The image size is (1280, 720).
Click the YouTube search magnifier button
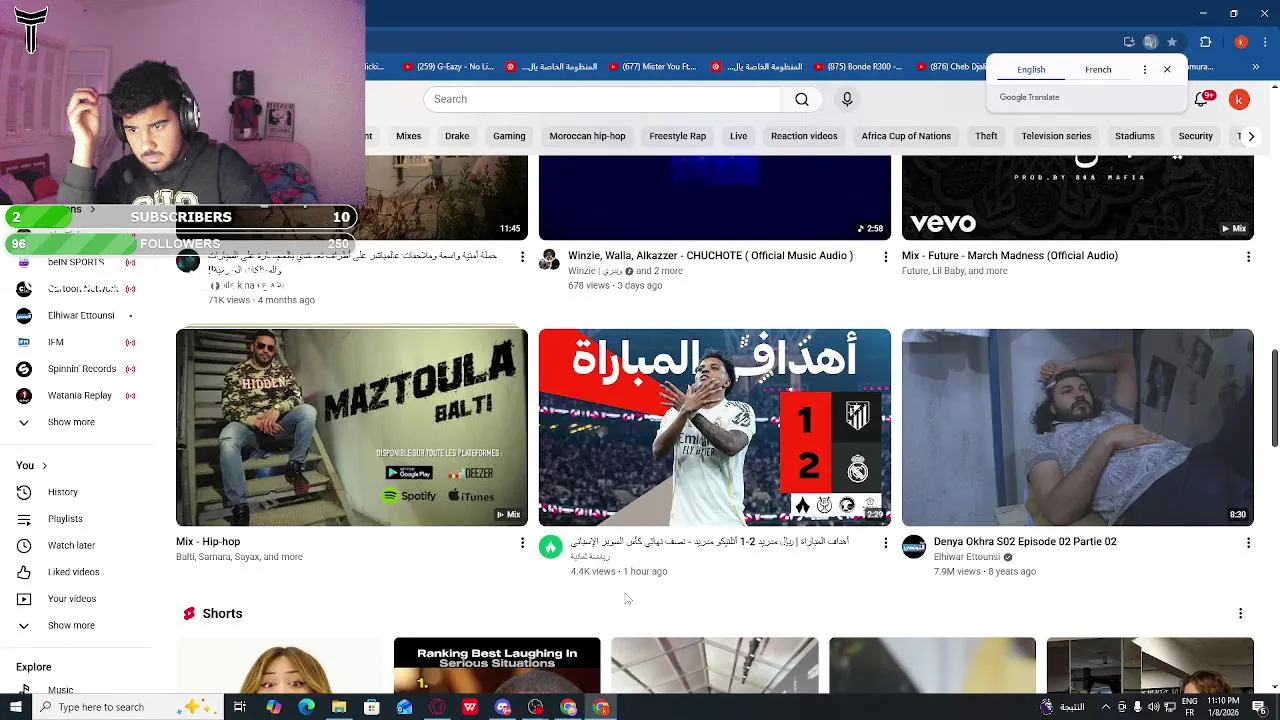click(801, 99)
